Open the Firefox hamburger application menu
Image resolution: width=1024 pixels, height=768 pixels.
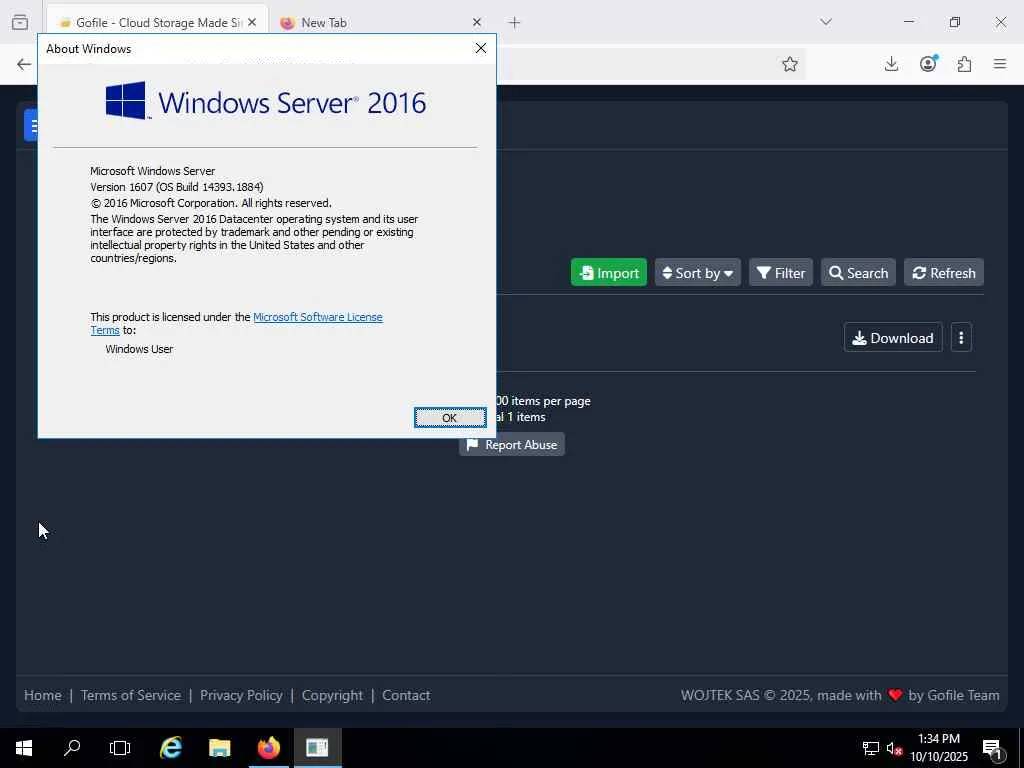click(1000, 64)
